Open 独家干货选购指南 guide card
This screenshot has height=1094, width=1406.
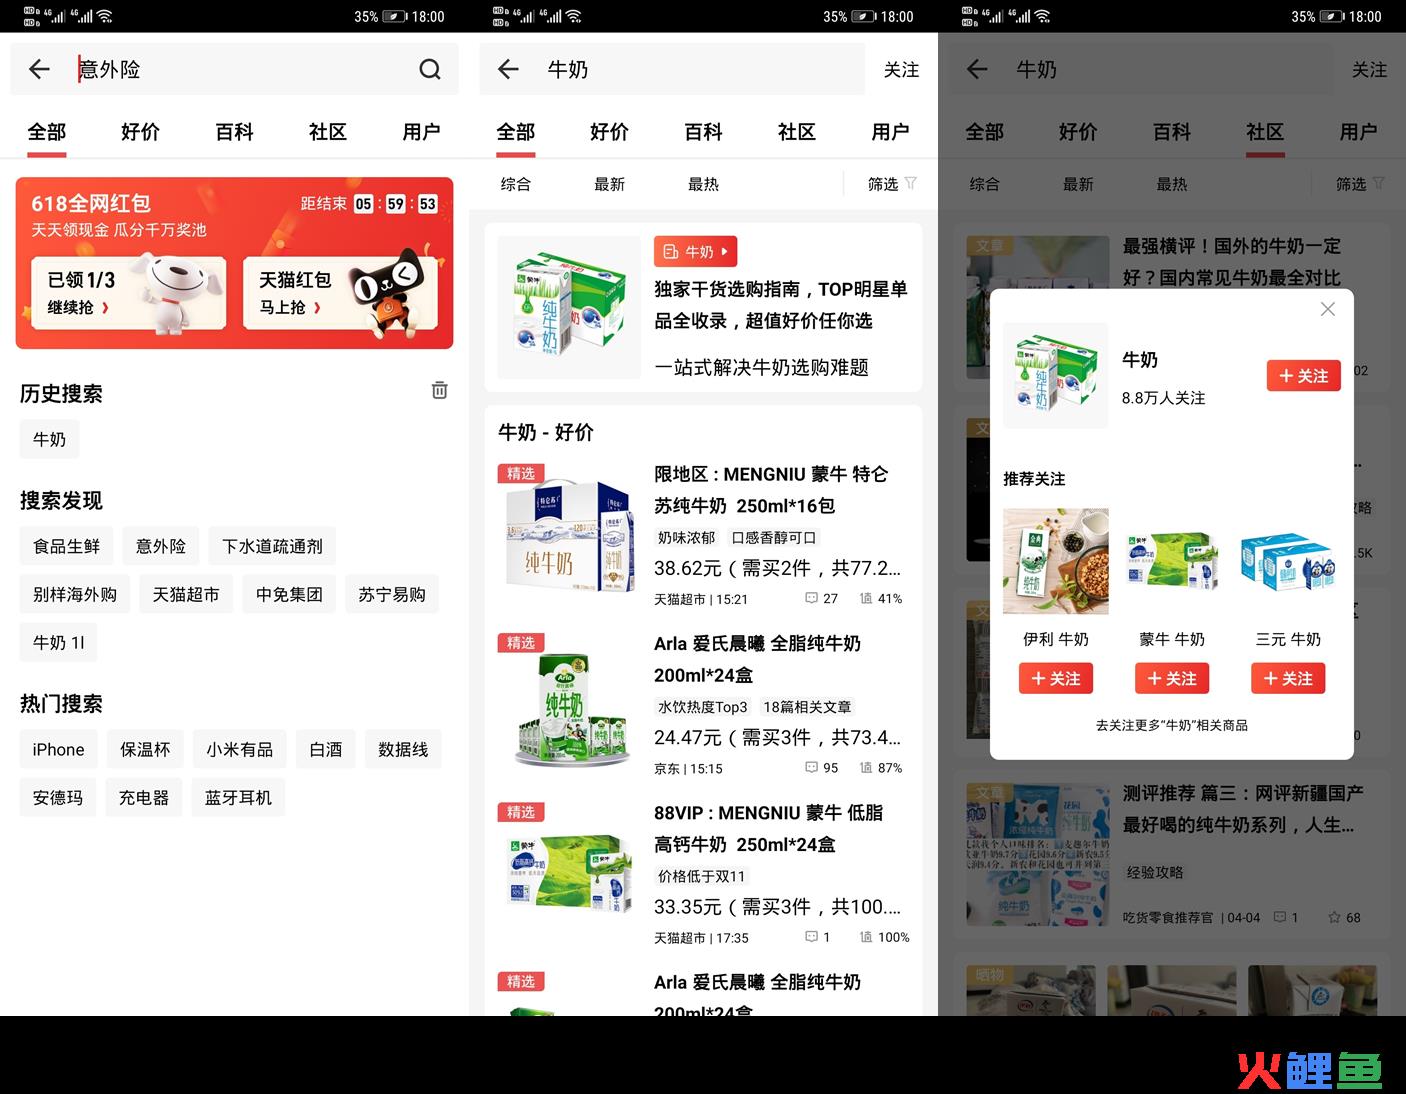click(703, 308)
